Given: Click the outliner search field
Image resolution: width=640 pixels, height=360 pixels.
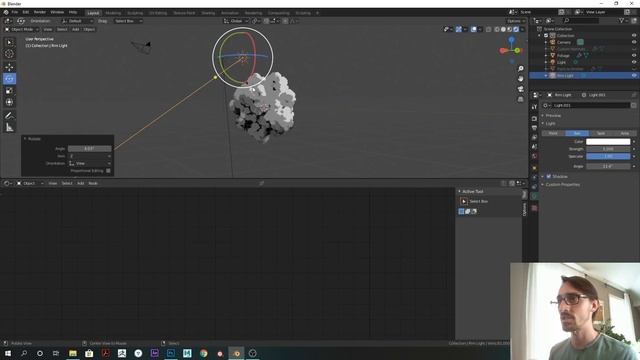Looking at the screenshot, I should pos(581,20).
